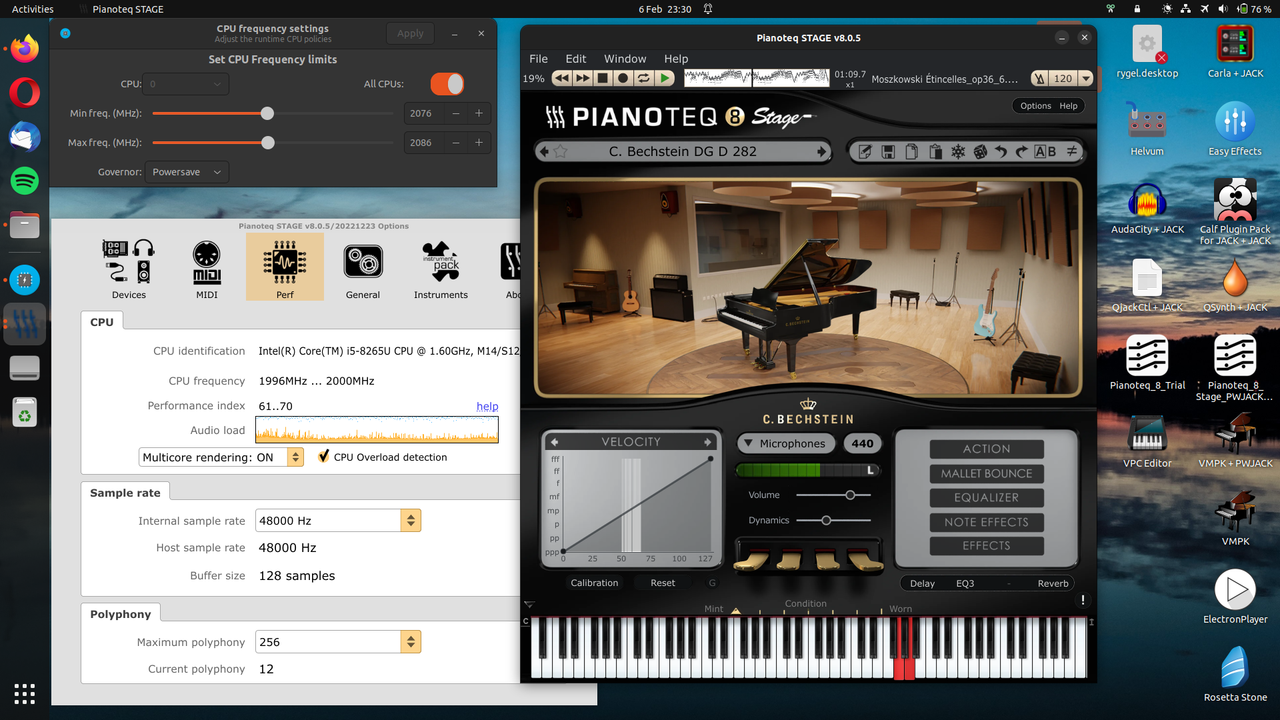
Task: Adjust the Dynamics slider
Action: tap(833, 520)
